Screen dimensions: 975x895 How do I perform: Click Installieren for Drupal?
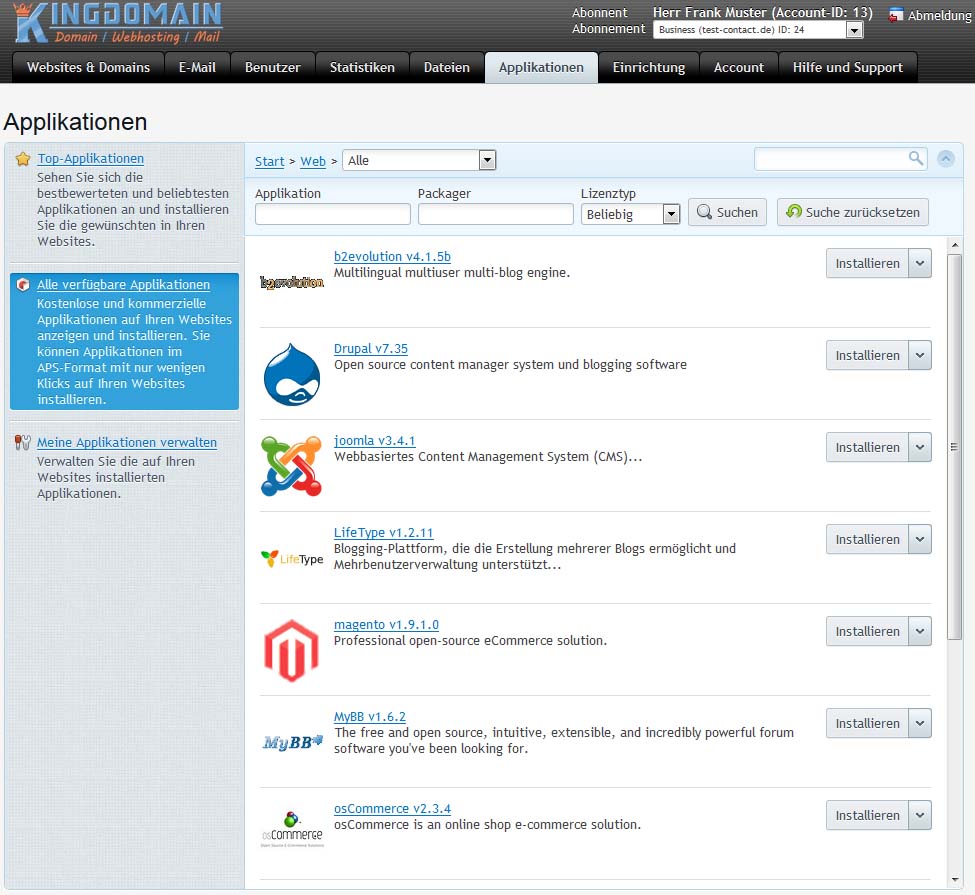coord(867,355)
